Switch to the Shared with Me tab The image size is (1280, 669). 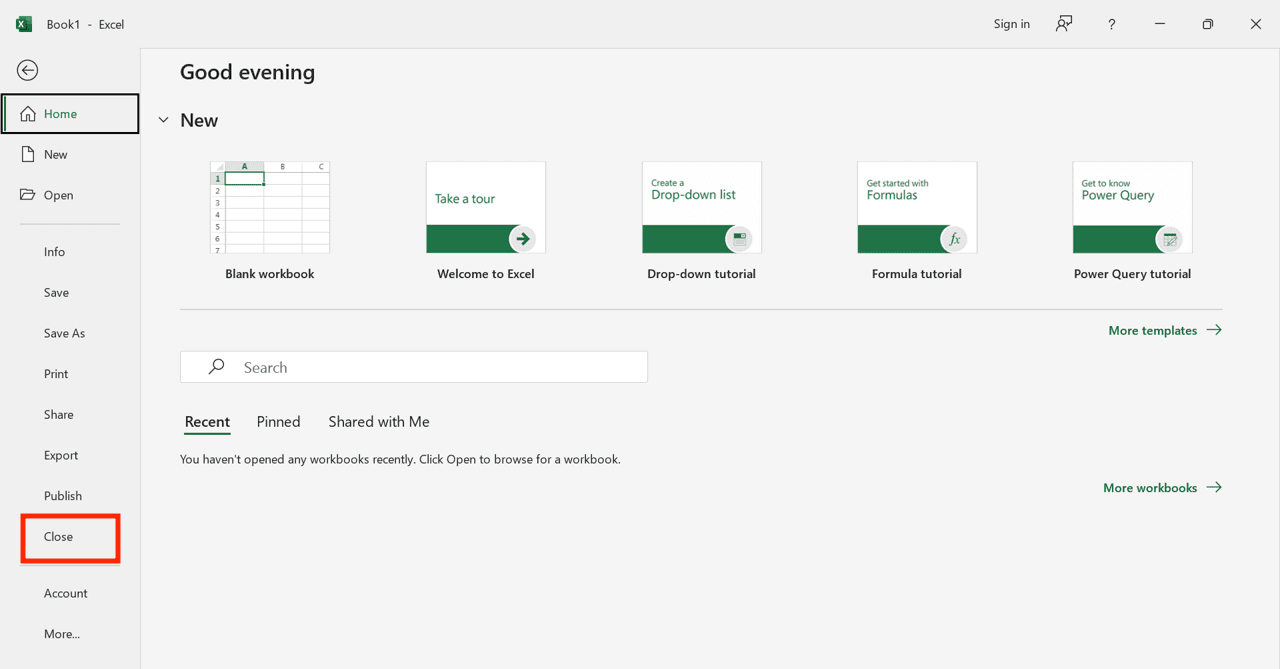click(x=379, y=422)
